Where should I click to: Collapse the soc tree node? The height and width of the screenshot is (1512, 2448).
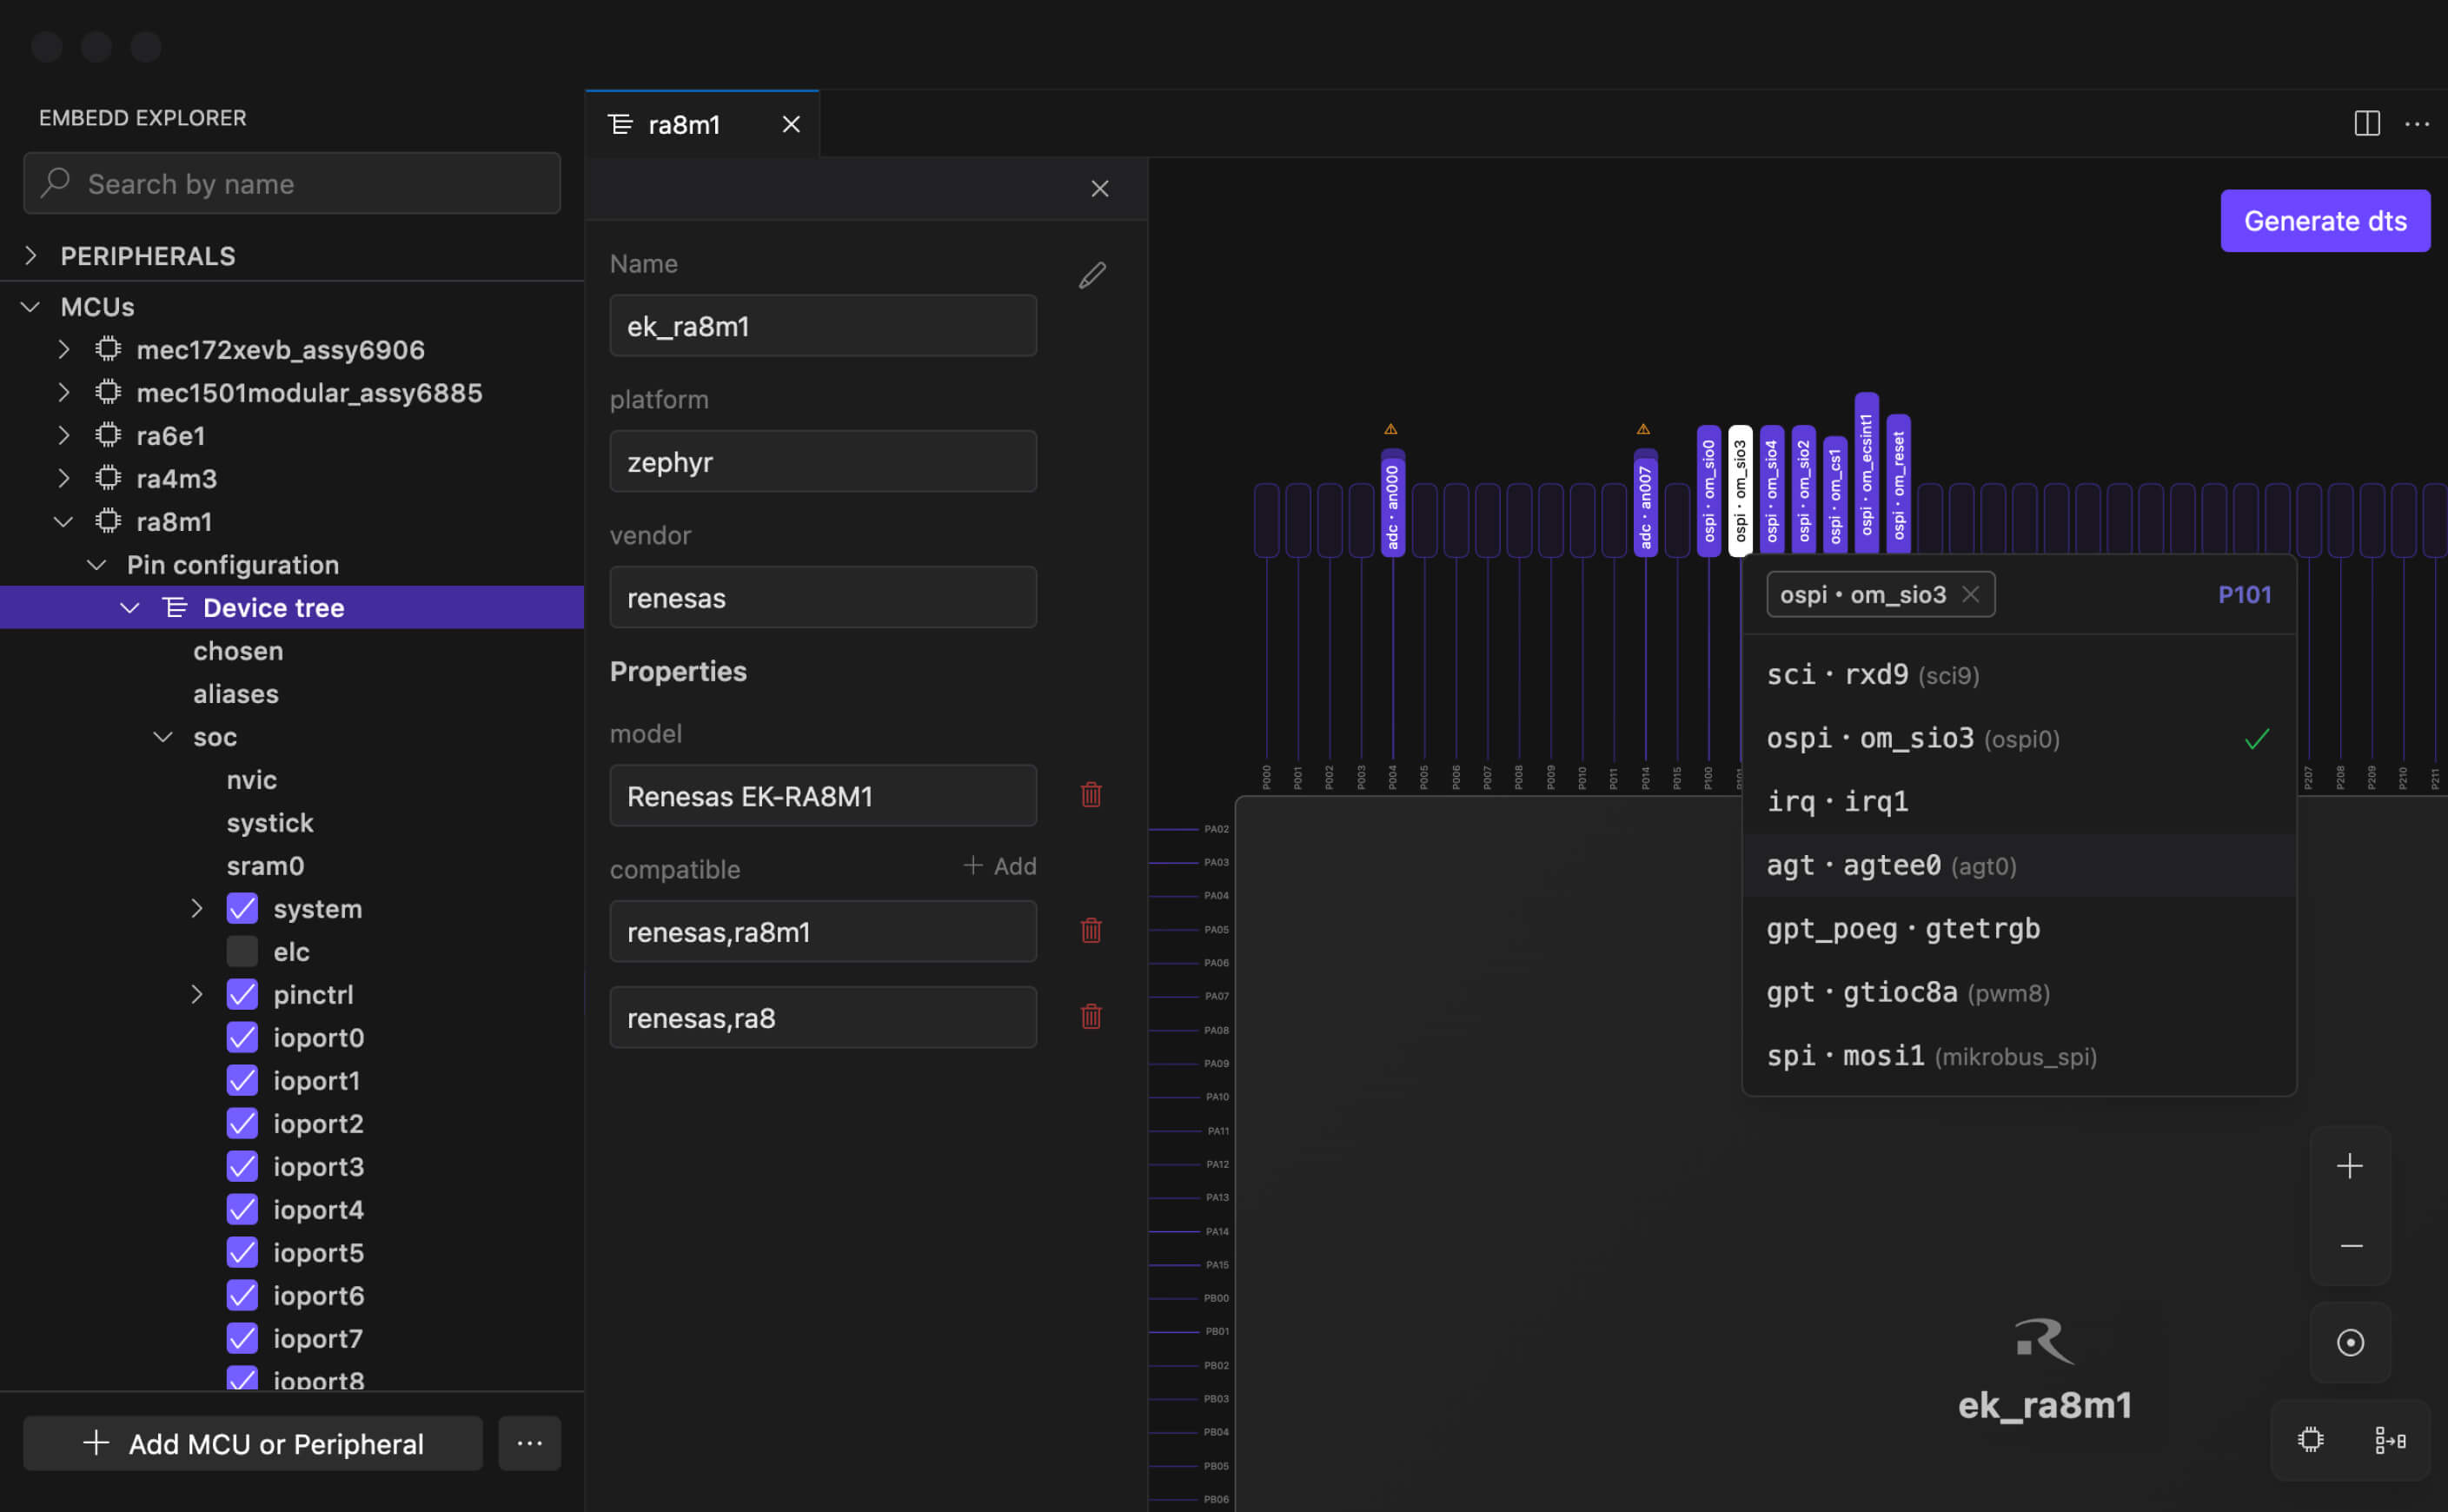163,737
